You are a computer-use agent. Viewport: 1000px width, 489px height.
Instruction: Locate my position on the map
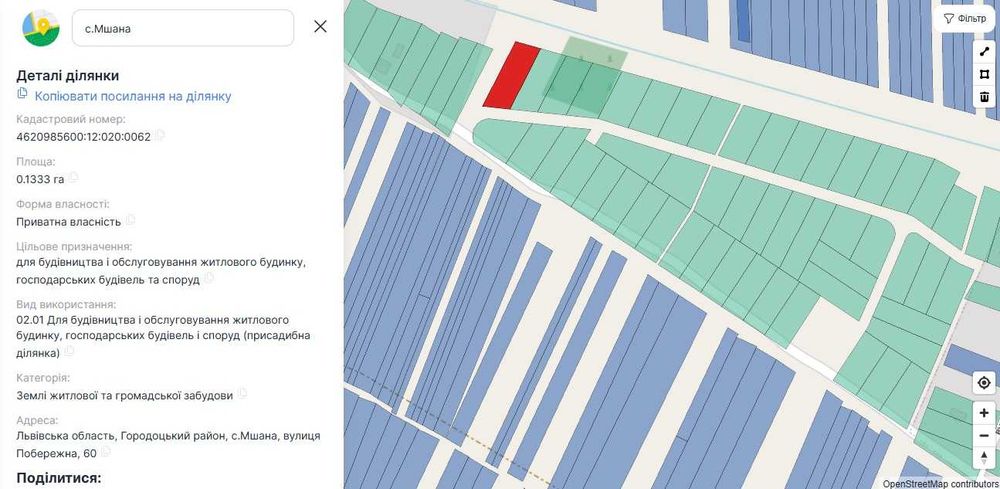click(984, 382)
